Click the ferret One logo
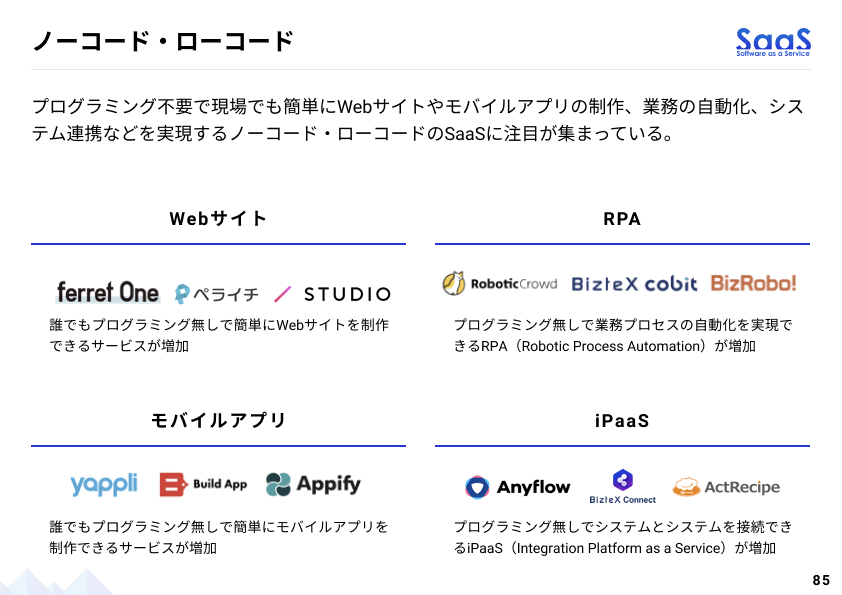 point(107,292)
